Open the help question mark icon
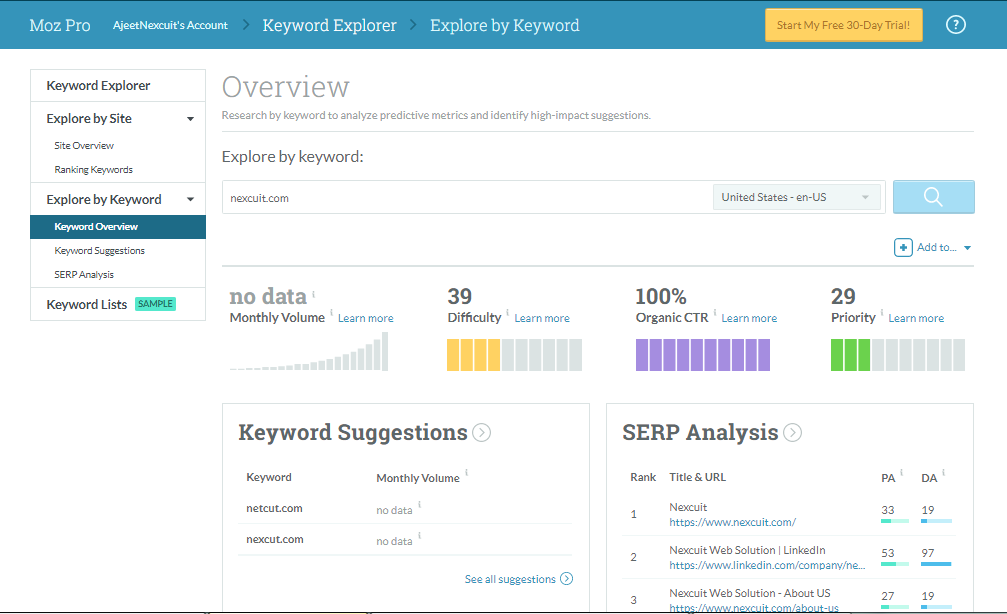The width and height of the screenshot is (1007, 614). [x=956, y=25]
